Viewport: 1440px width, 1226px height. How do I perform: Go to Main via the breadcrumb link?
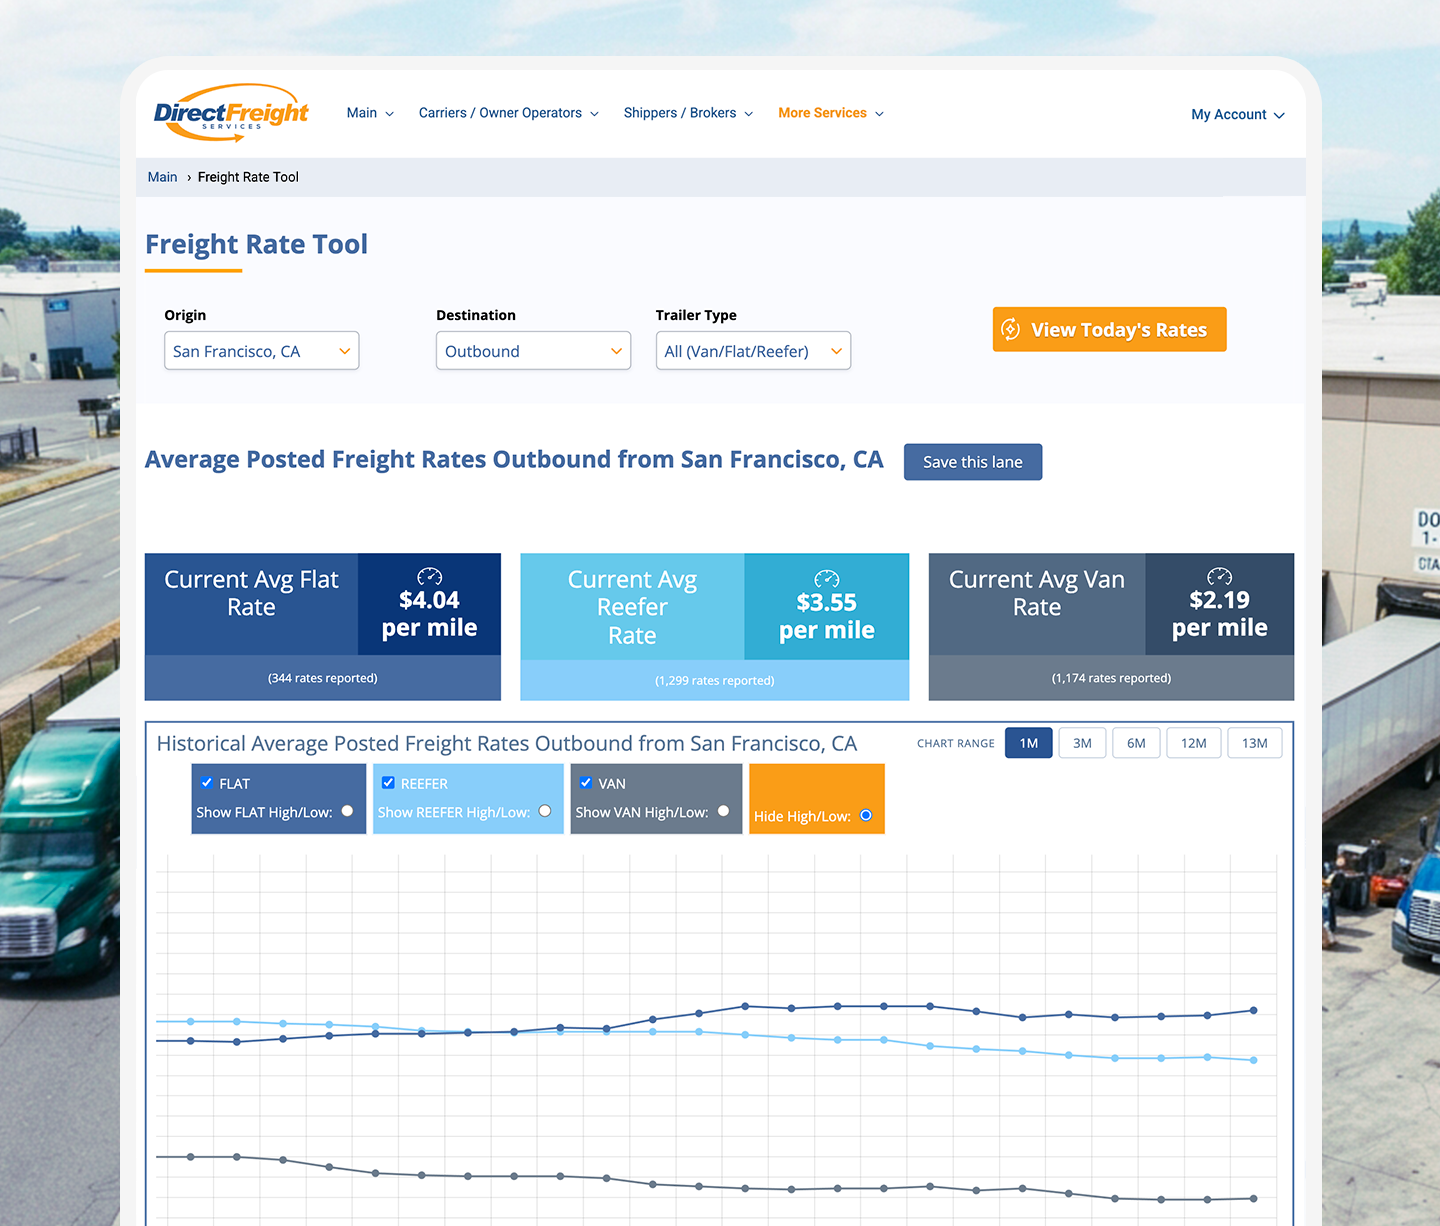coord(162,177)
